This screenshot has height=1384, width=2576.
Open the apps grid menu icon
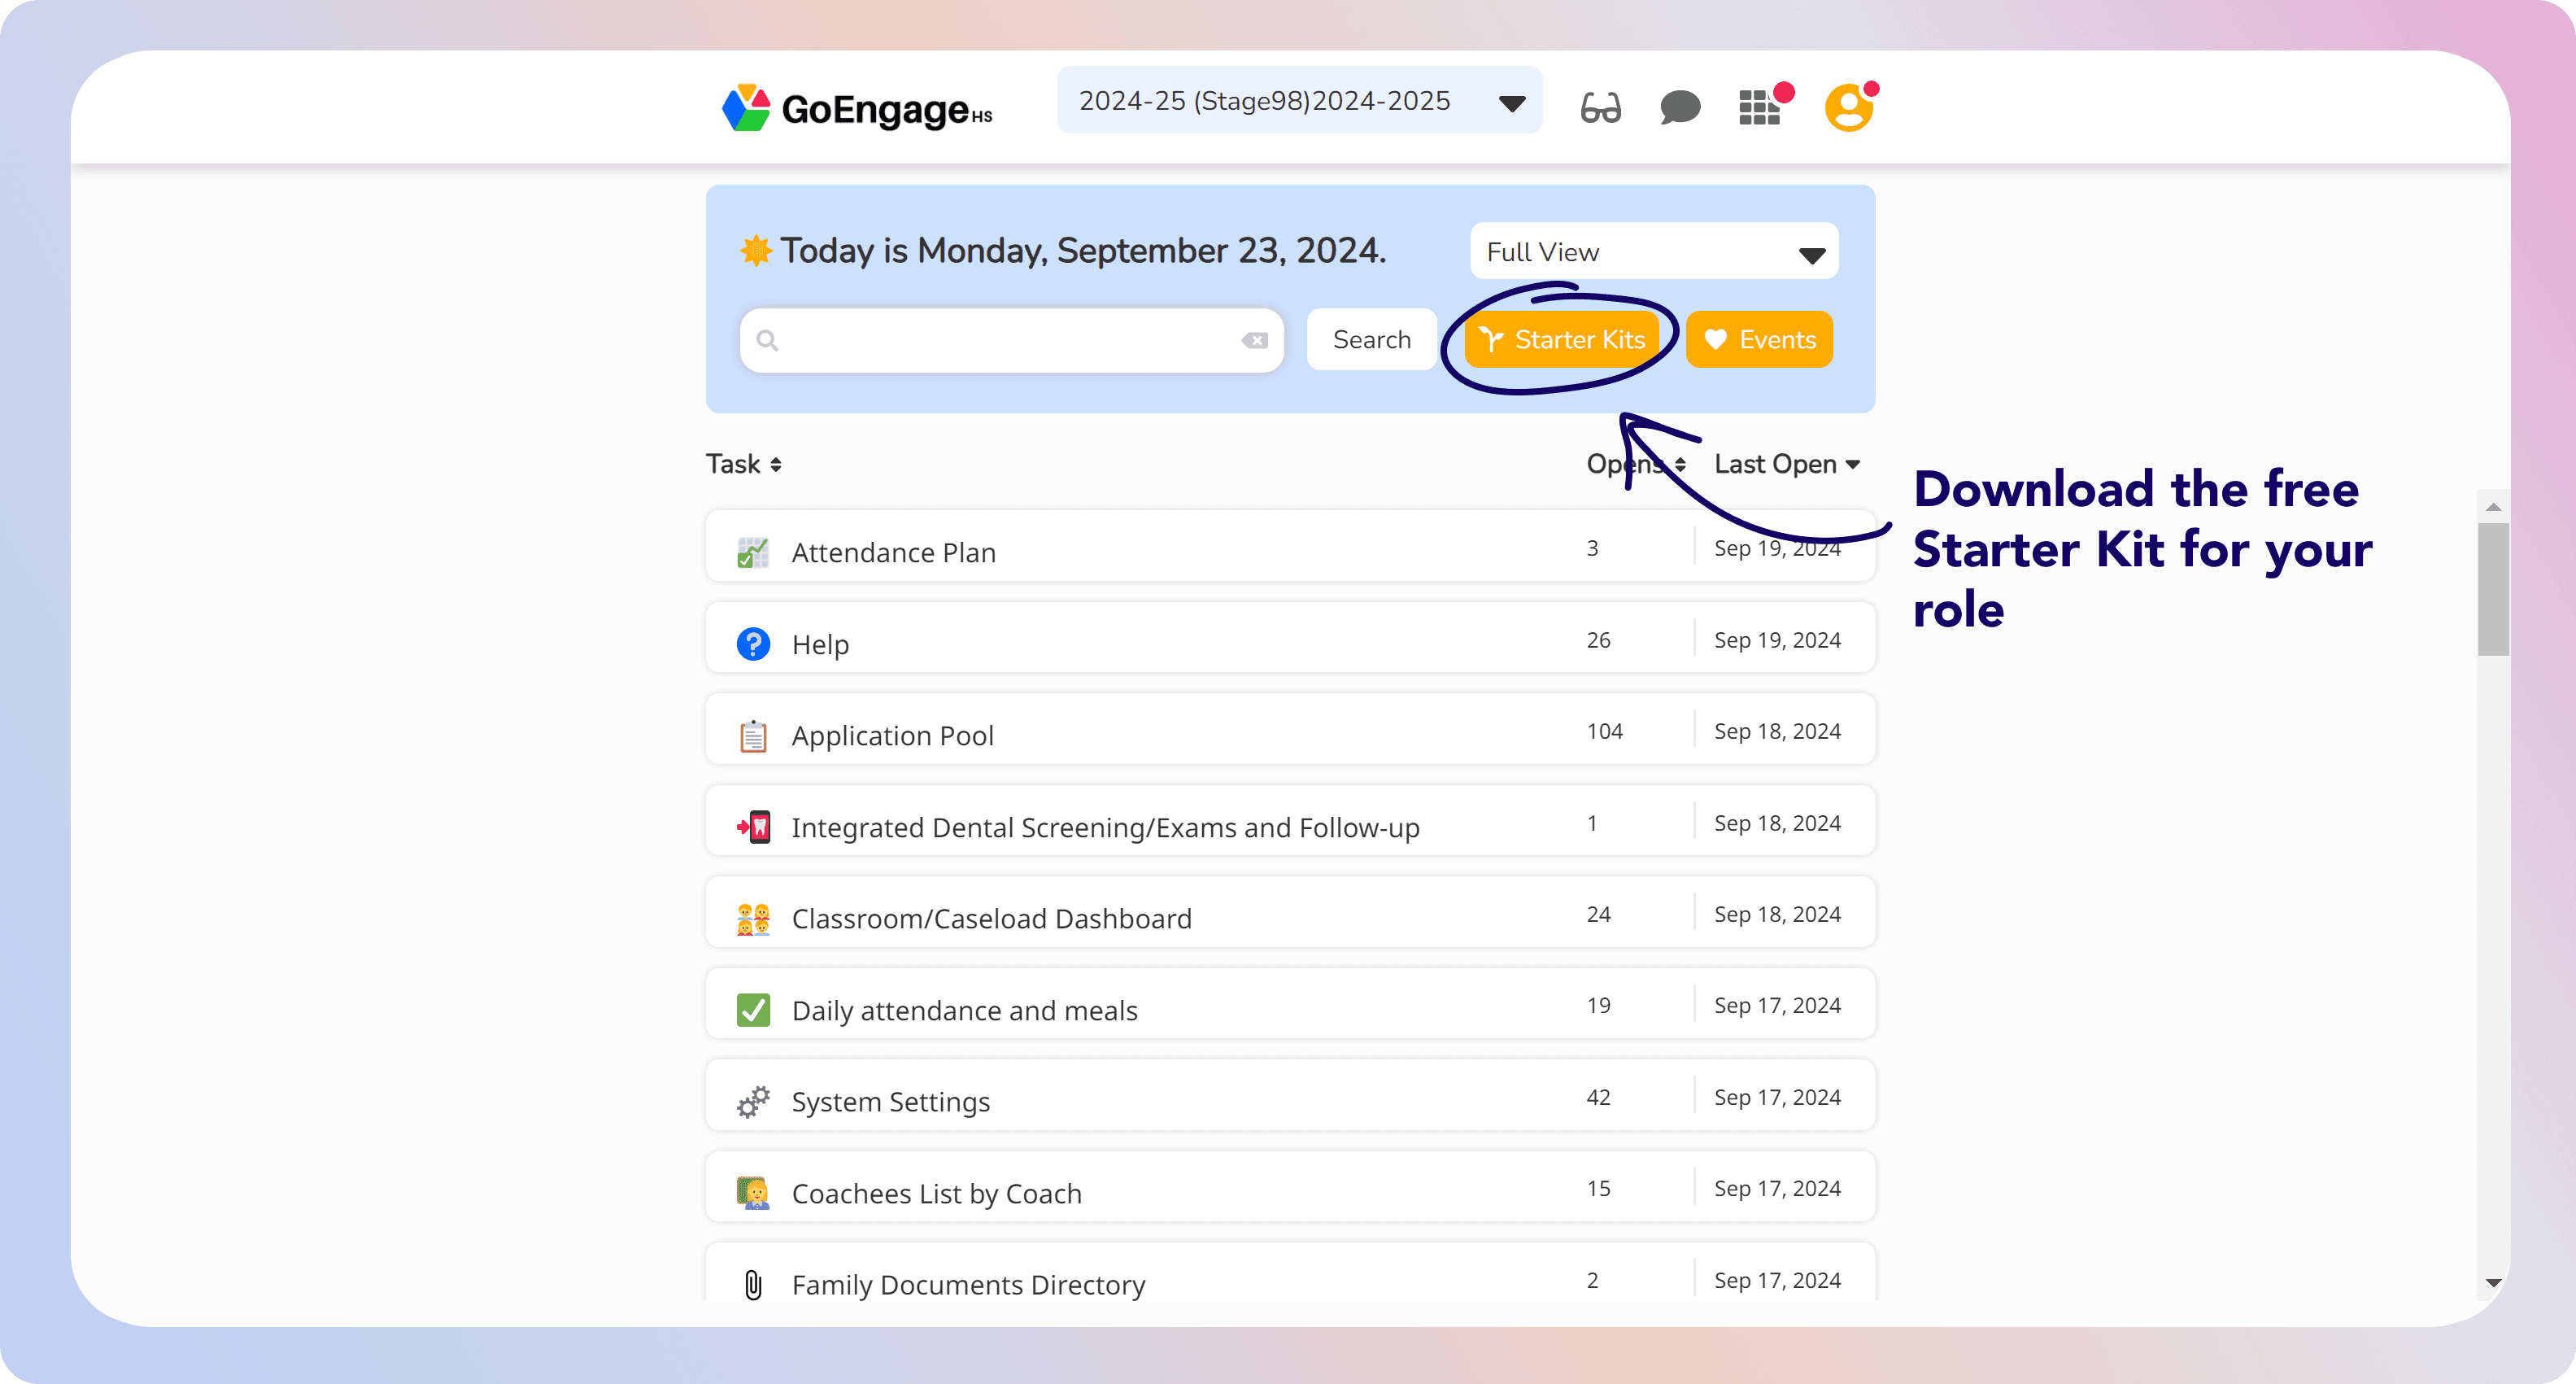click(x=1759, y=107)
